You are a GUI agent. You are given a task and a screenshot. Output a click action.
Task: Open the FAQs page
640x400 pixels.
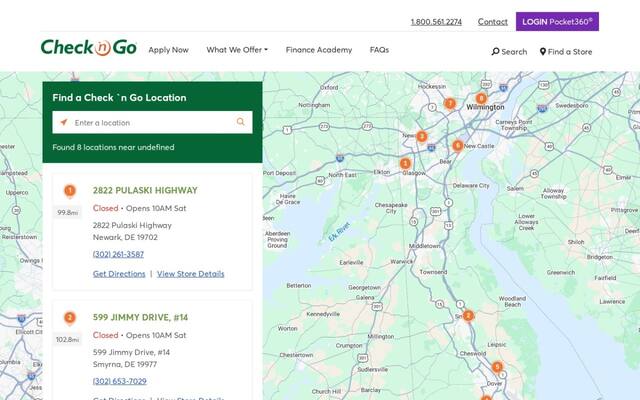click(379, 50)
